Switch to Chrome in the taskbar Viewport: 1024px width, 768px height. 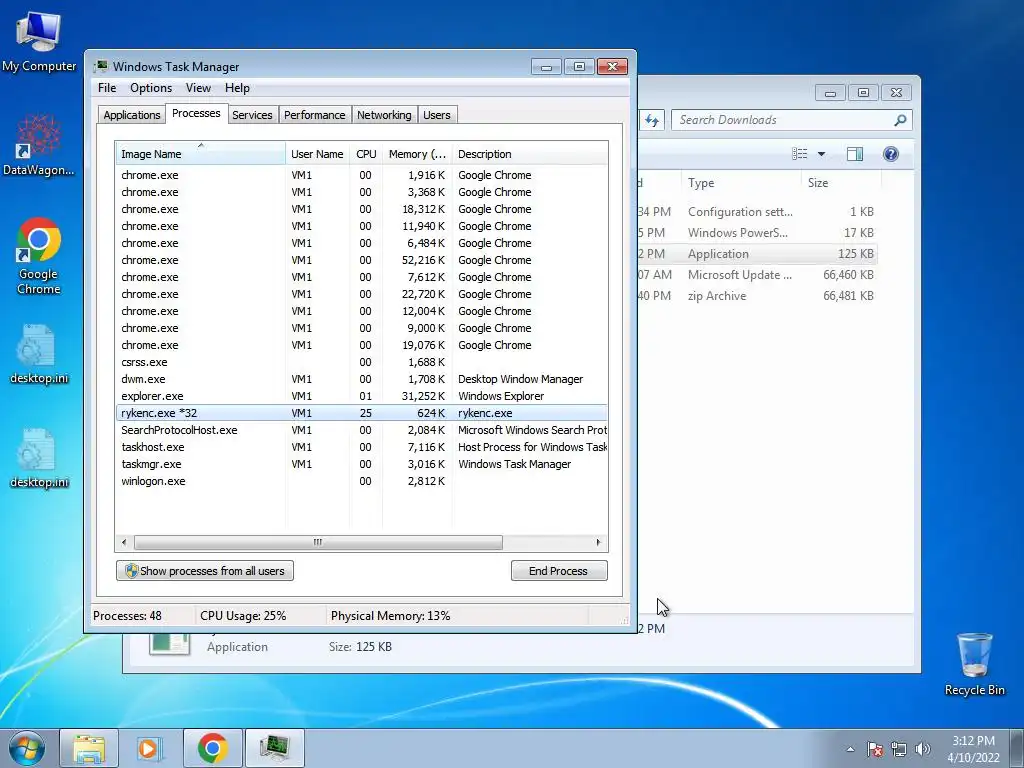(213, 748)
